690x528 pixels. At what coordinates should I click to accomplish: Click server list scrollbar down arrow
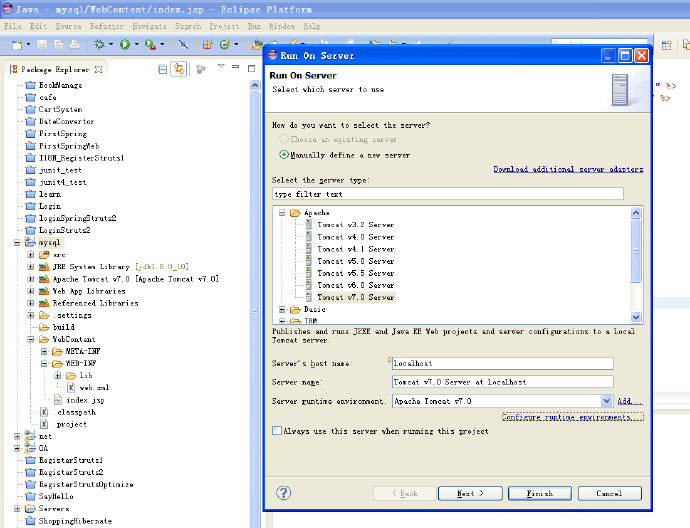click(635, 317)
